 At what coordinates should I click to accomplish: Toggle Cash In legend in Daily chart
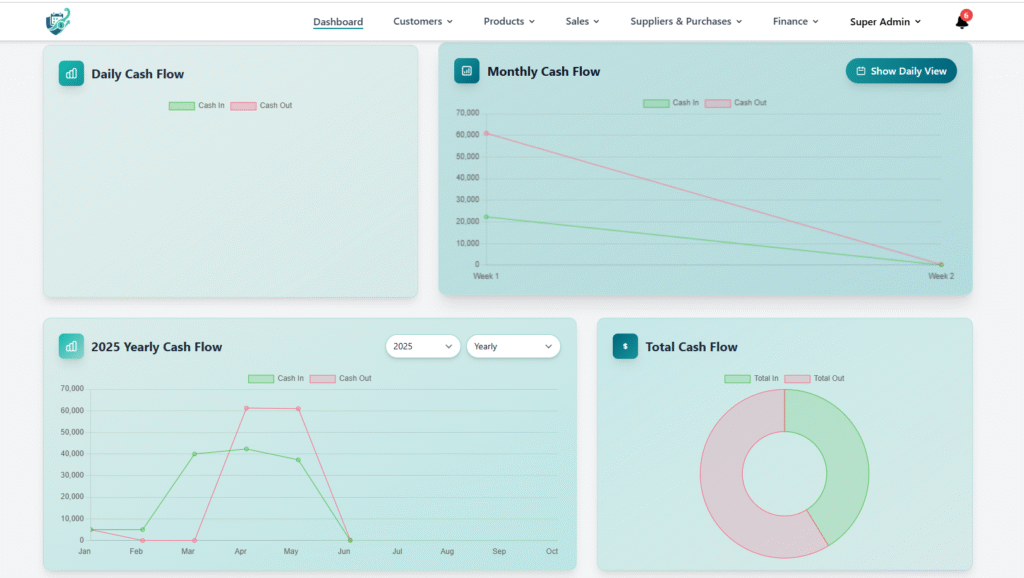(196, 106)
